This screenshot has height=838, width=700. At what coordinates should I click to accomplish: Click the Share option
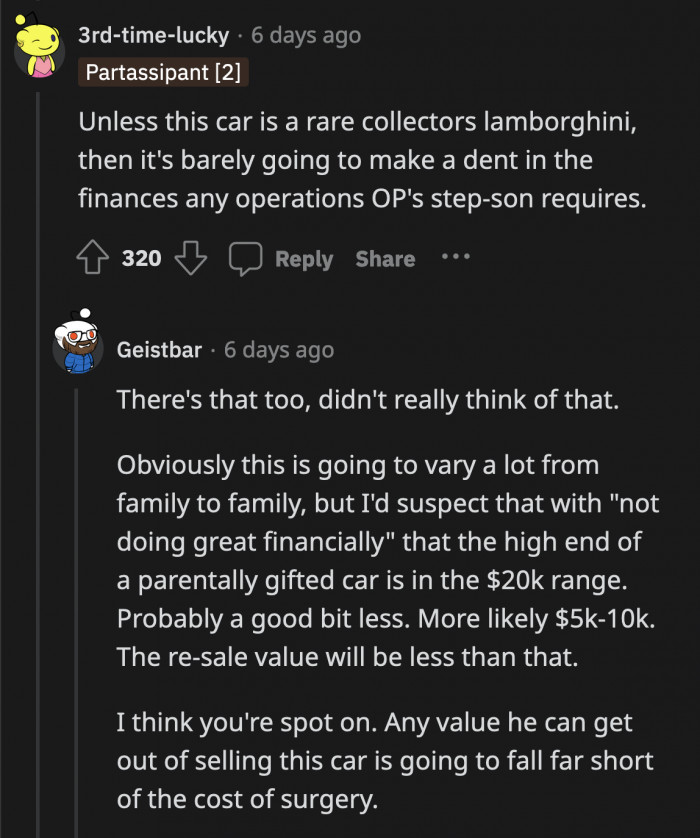click(385, 258)
